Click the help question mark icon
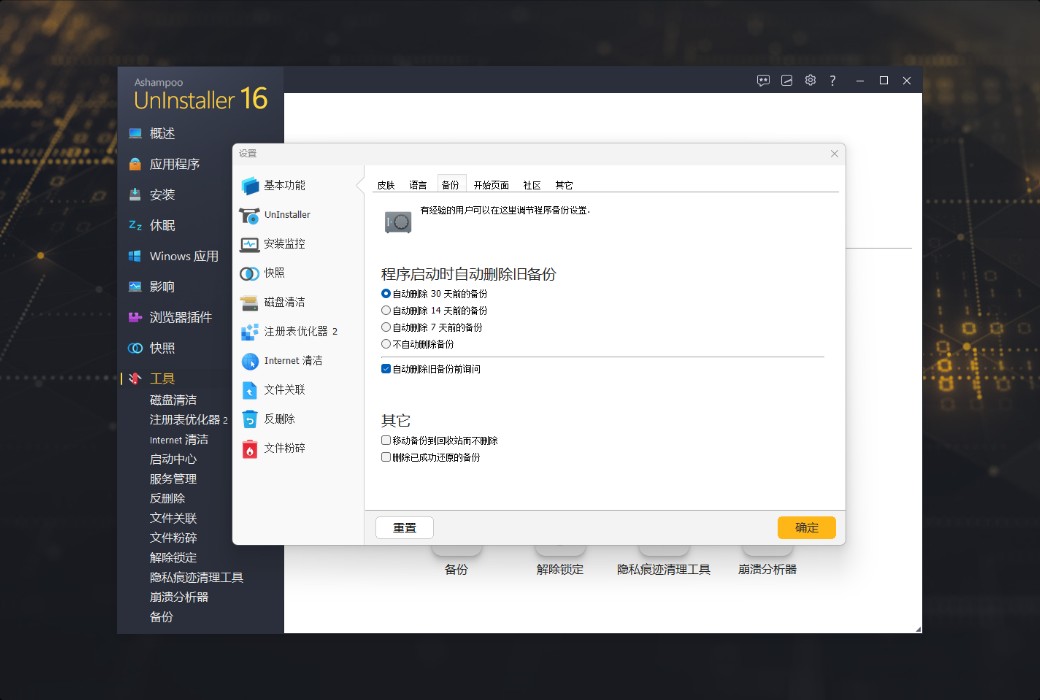The image size is (1040, 700). coord(832,80)
